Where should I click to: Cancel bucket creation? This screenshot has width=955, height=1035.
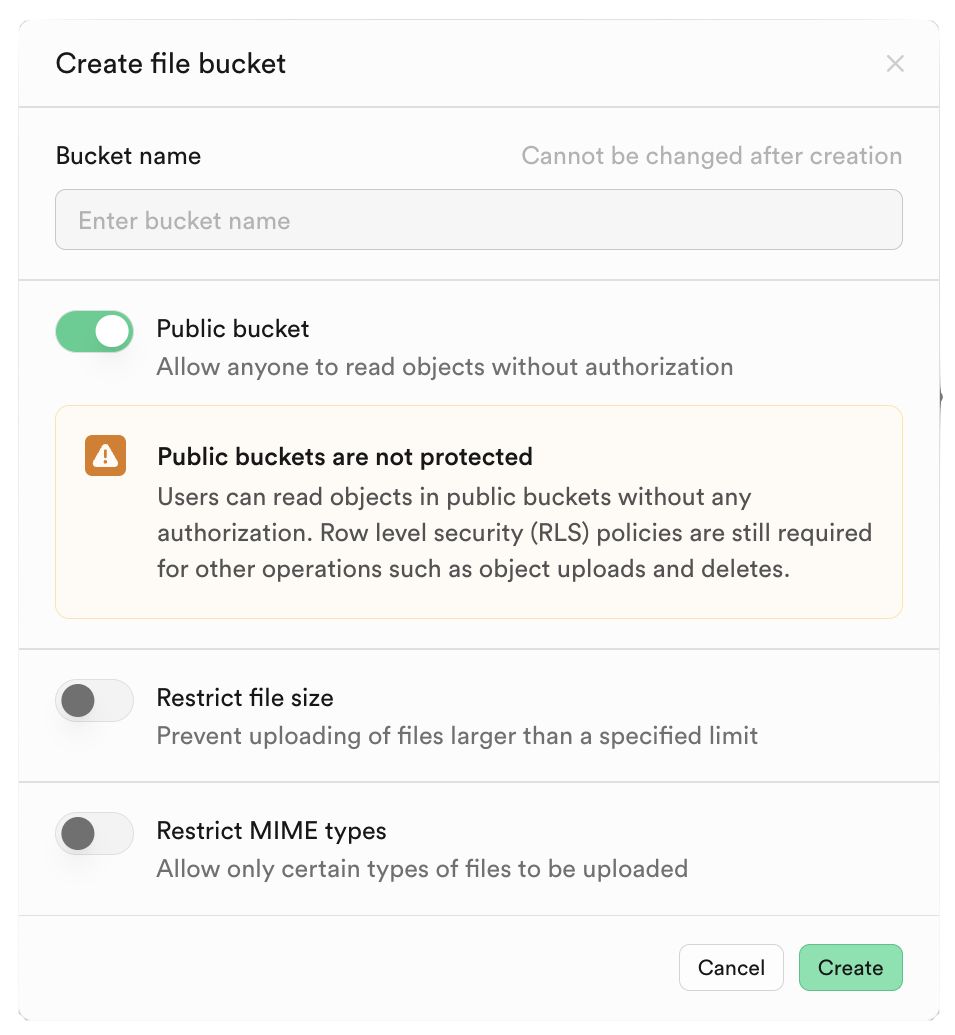(x=731, y=968)
